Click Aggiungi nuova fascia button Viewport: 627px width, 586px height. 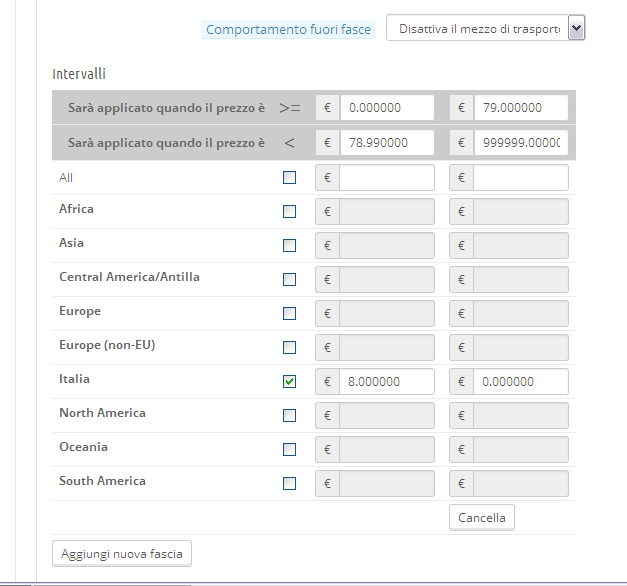(x=122, y=553)
